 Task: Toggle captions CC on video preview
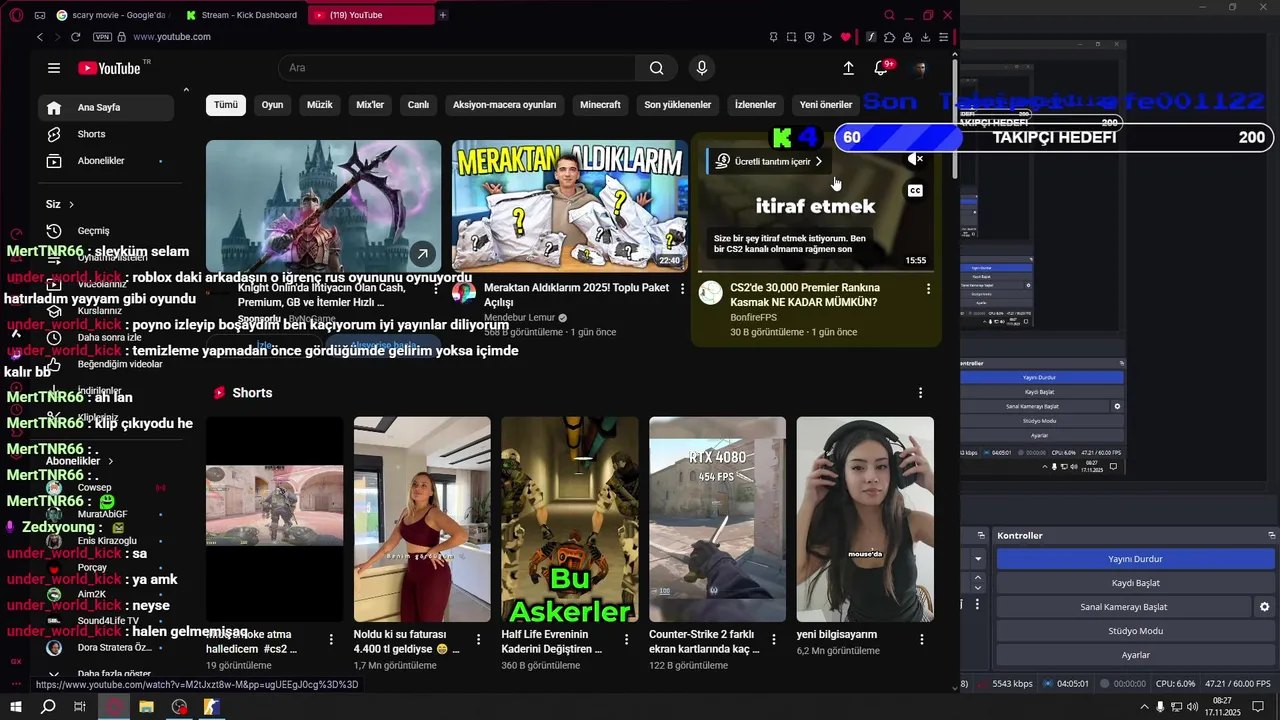pos(915,190)
